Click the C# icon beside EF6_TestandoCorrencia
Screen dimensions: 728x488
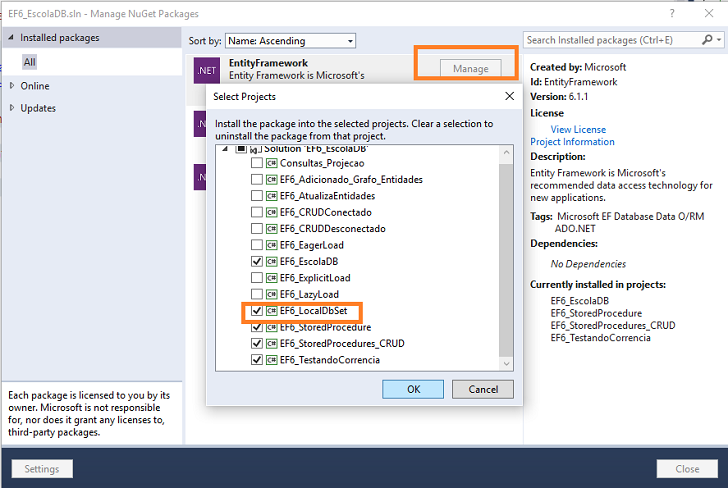pos(272,360)
